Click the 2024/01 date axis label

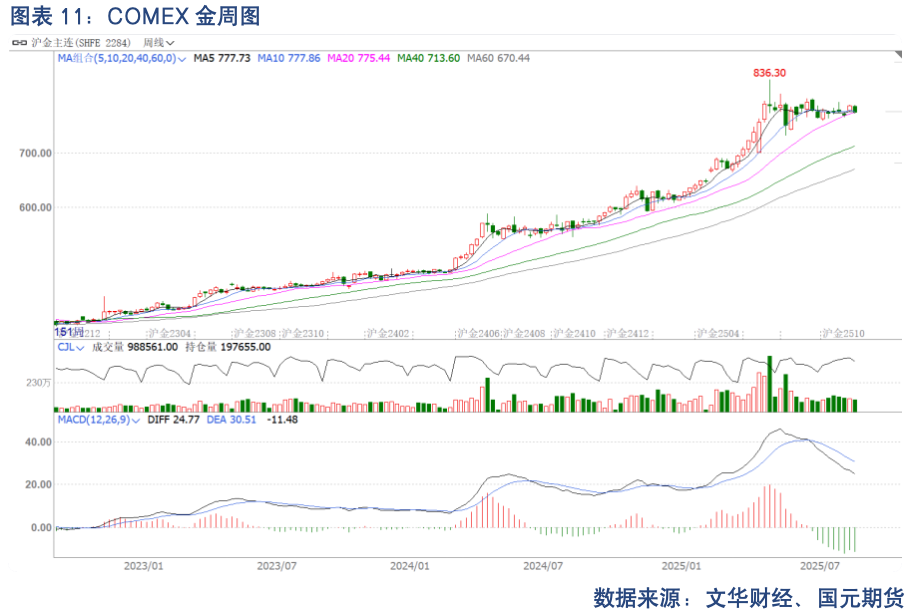pos(409,565)
